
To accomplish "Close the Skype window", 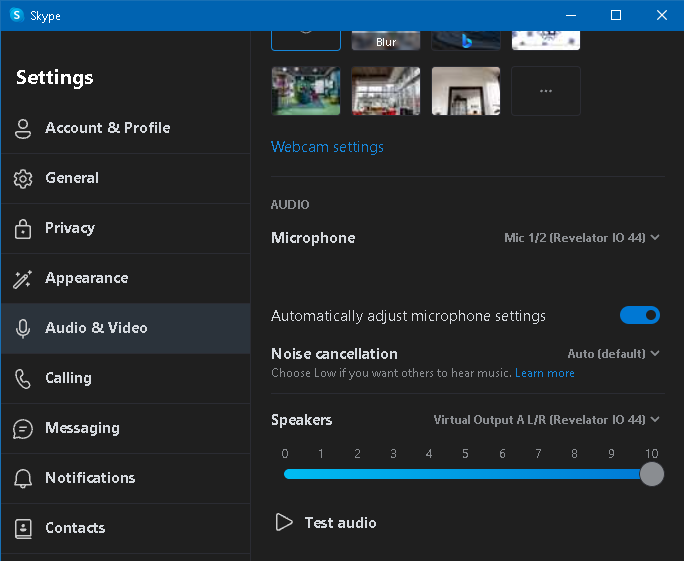I will click(662, 15).
